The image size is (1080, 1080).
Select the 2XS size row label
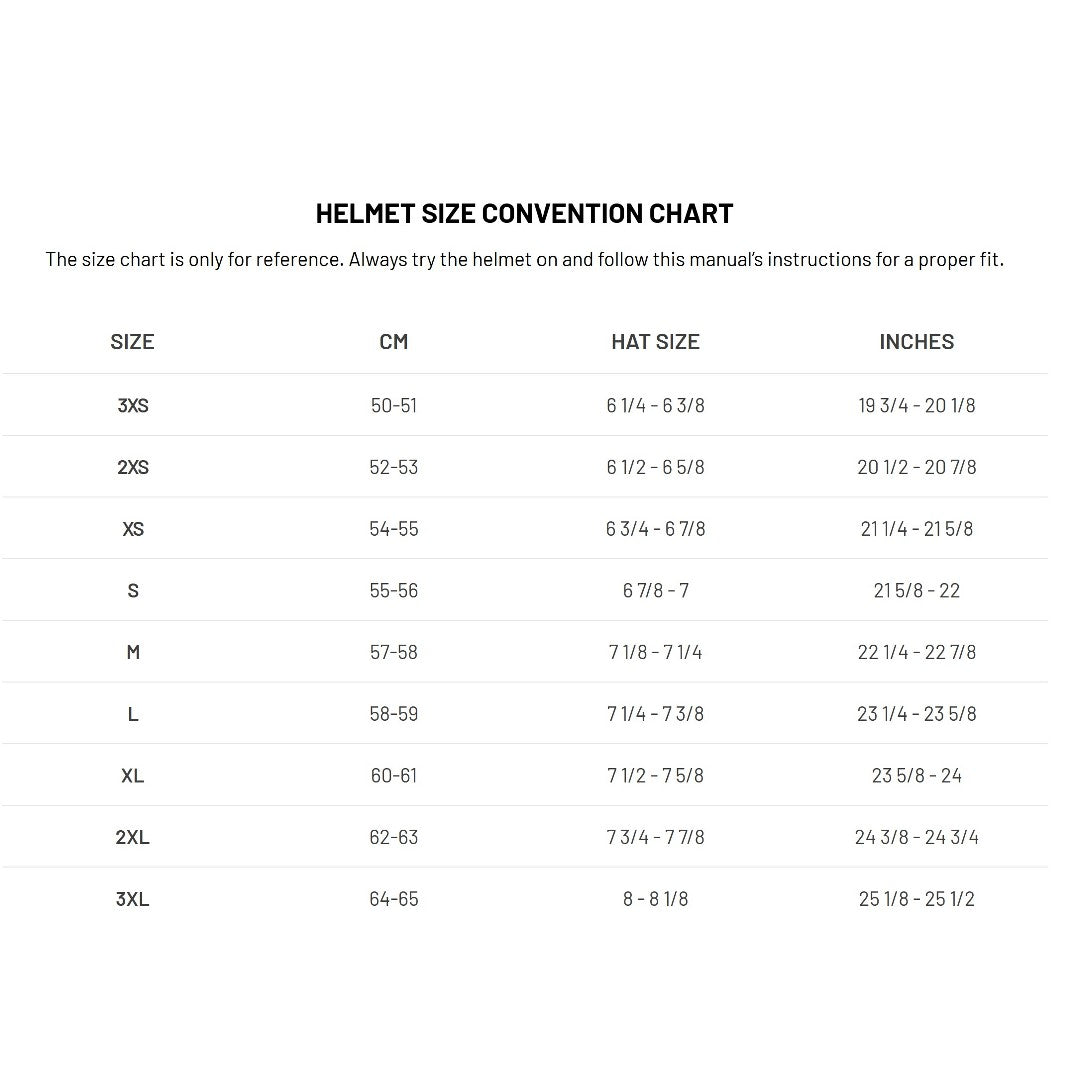[133, 467]
